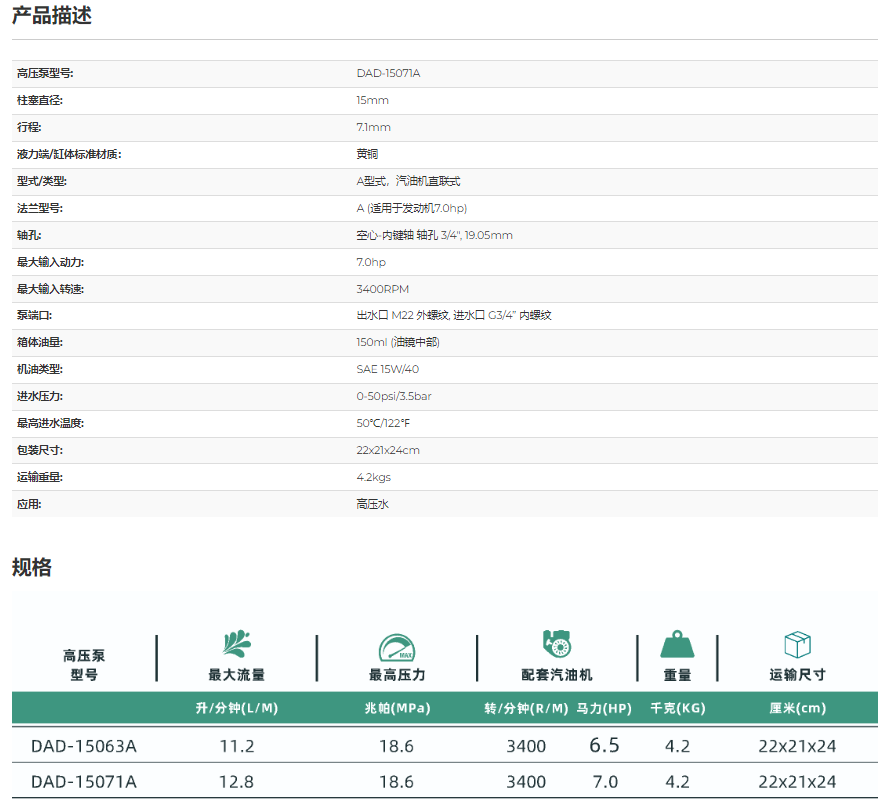
Task: Click the gasoline engine icon above 配套汽油机
Action: coord(556,643)
